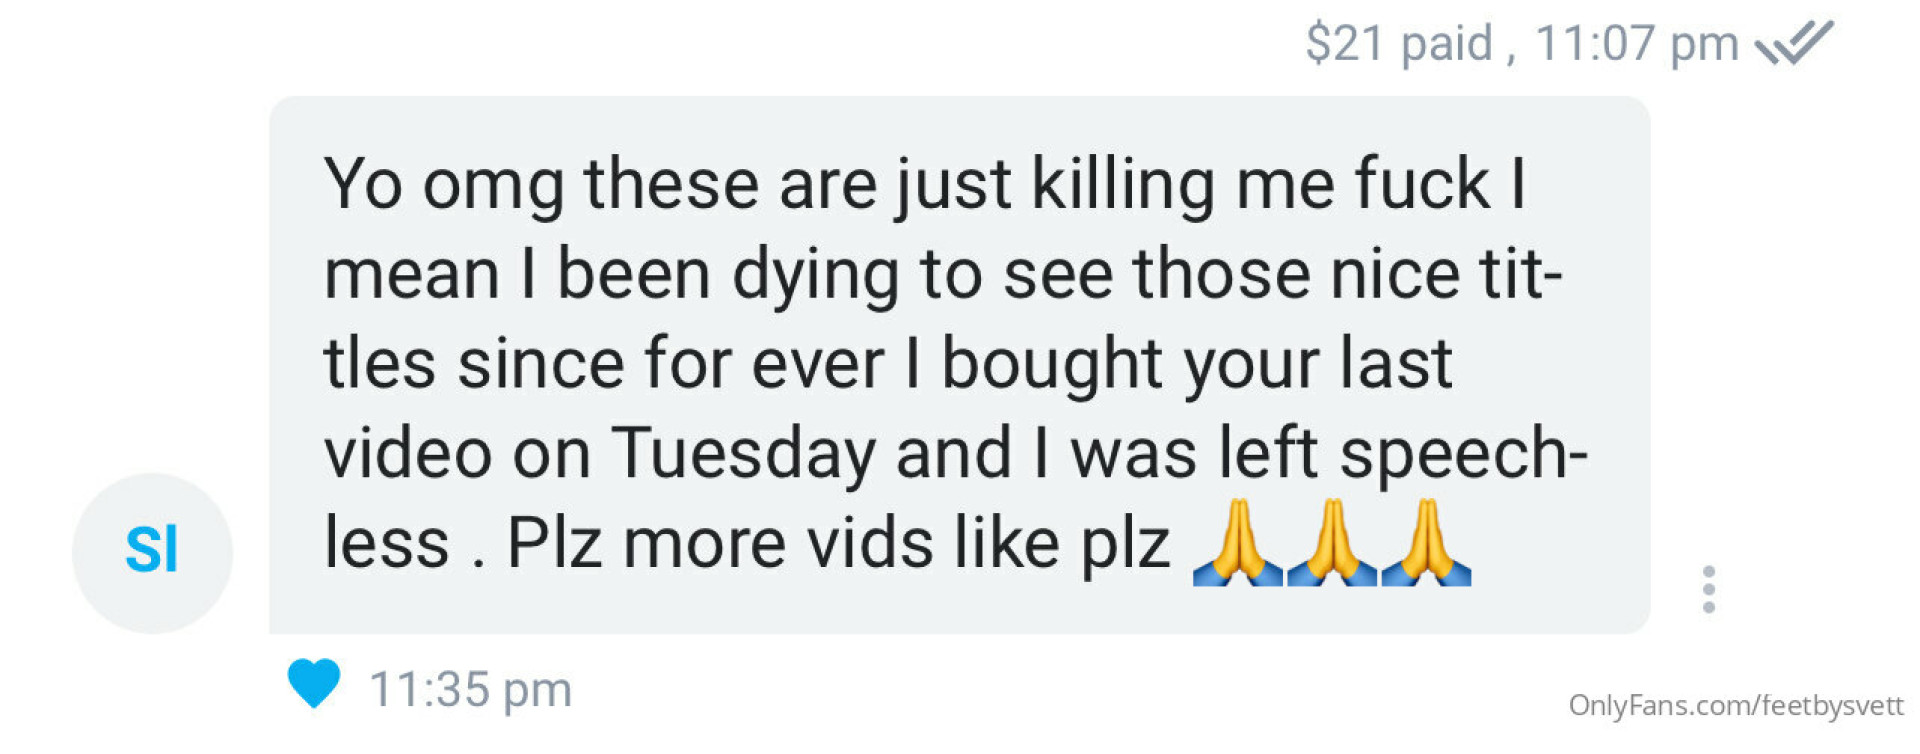Screen dimensions: 1920x754
Task: Click the middle praying hands emoji
Action: pos(1332,542)
